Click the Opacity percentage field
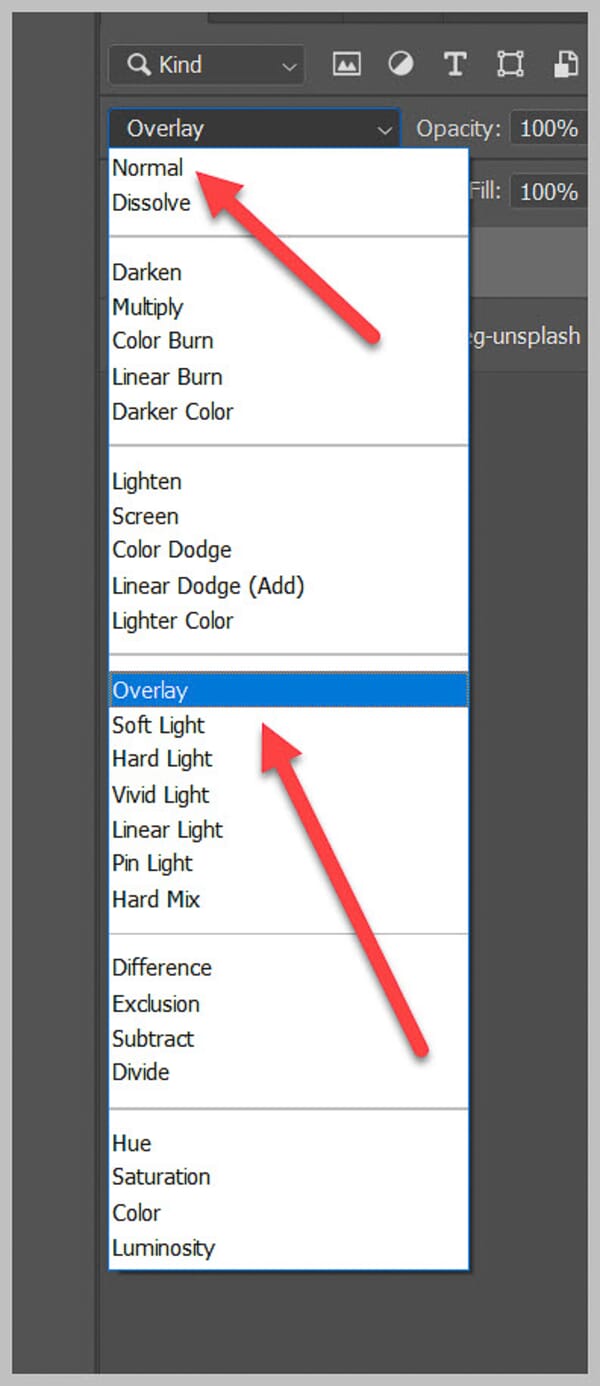 tap(548, 128)
